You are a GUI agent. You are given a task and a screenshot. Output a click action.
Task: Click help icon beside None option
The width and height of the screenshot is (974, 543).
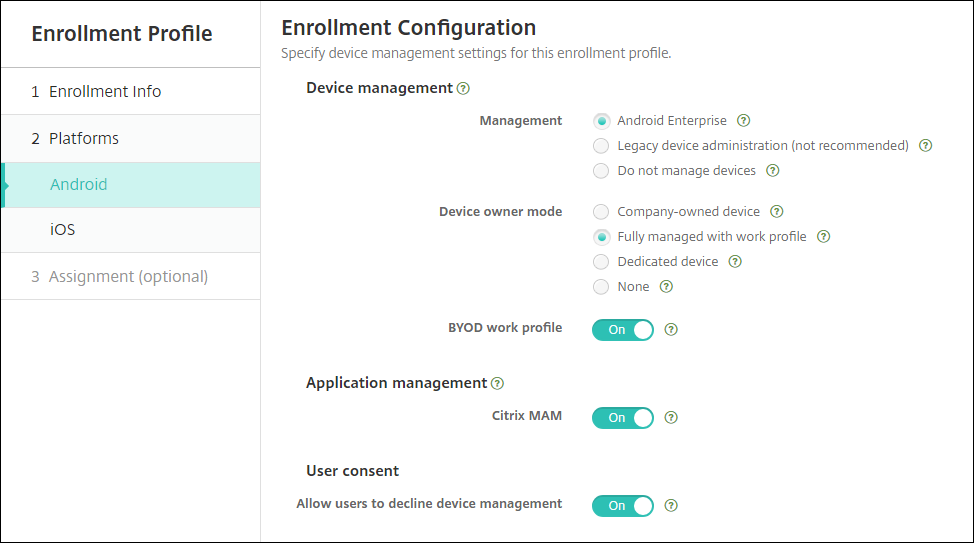[x=666, y=287]
